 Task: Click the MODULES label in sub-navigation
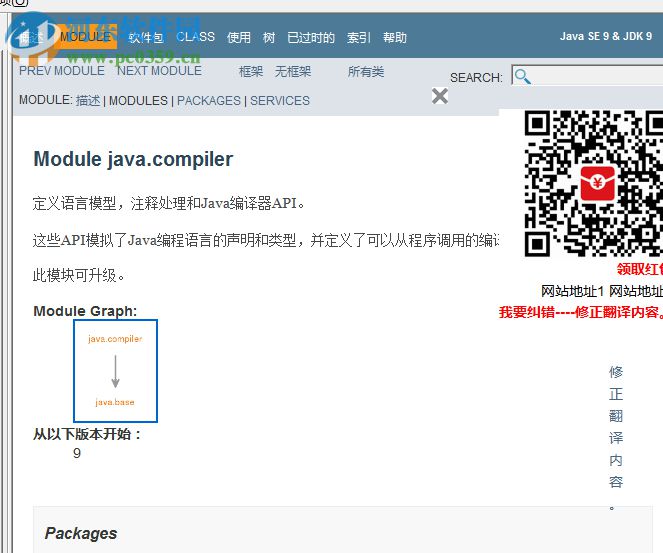(138, 101)
